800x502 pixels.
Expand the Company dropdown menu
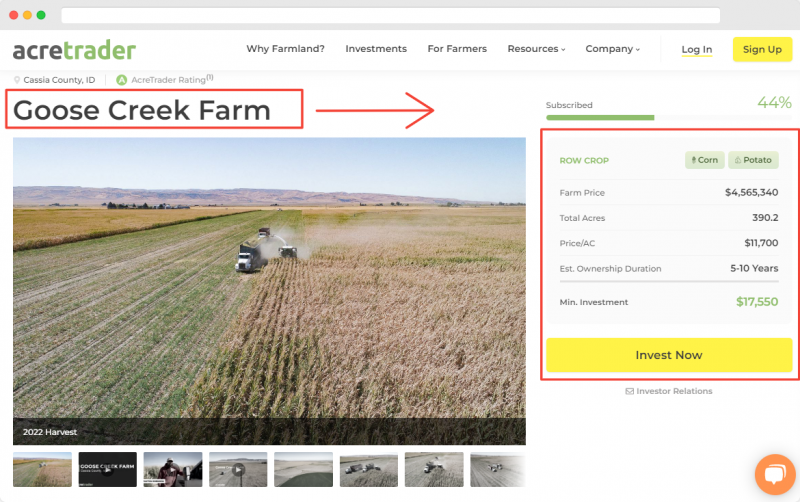point(612,49)
